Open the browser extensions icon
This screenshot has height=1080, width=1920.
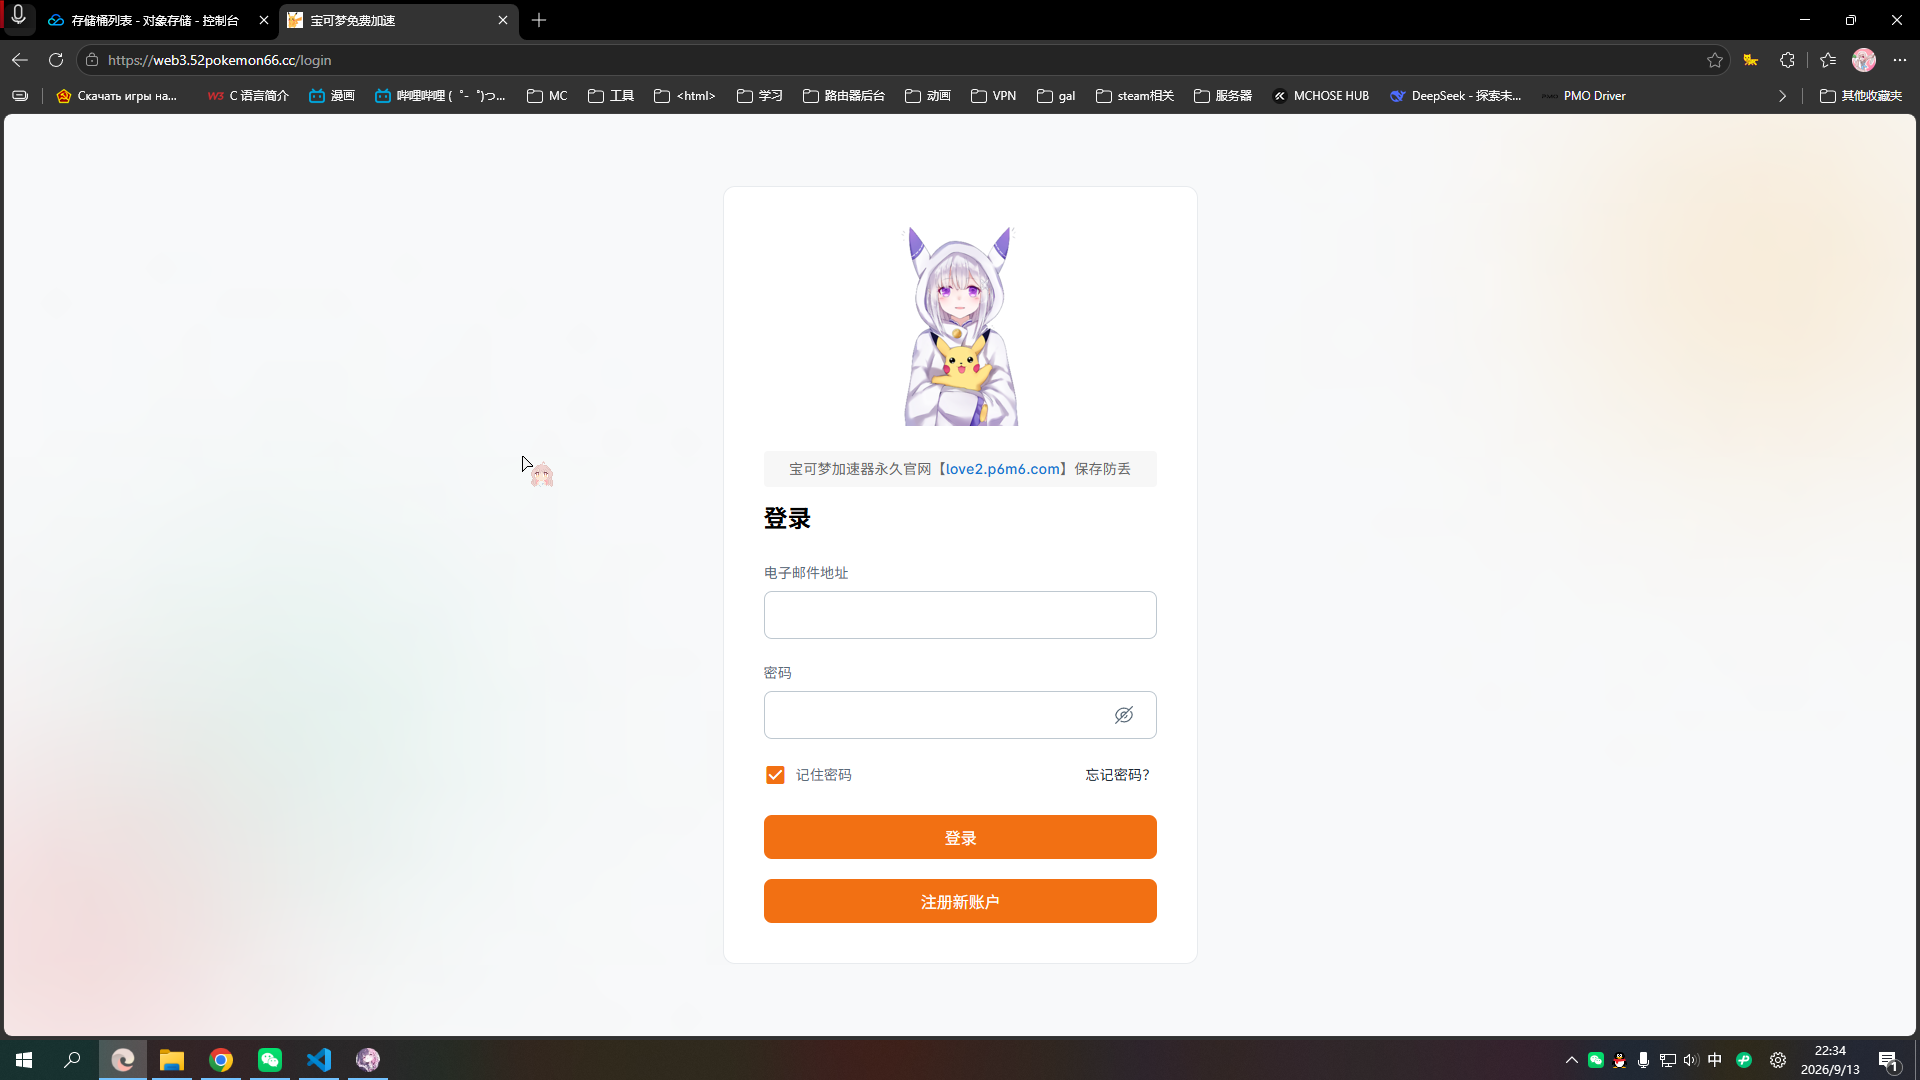click(1787, 60)
